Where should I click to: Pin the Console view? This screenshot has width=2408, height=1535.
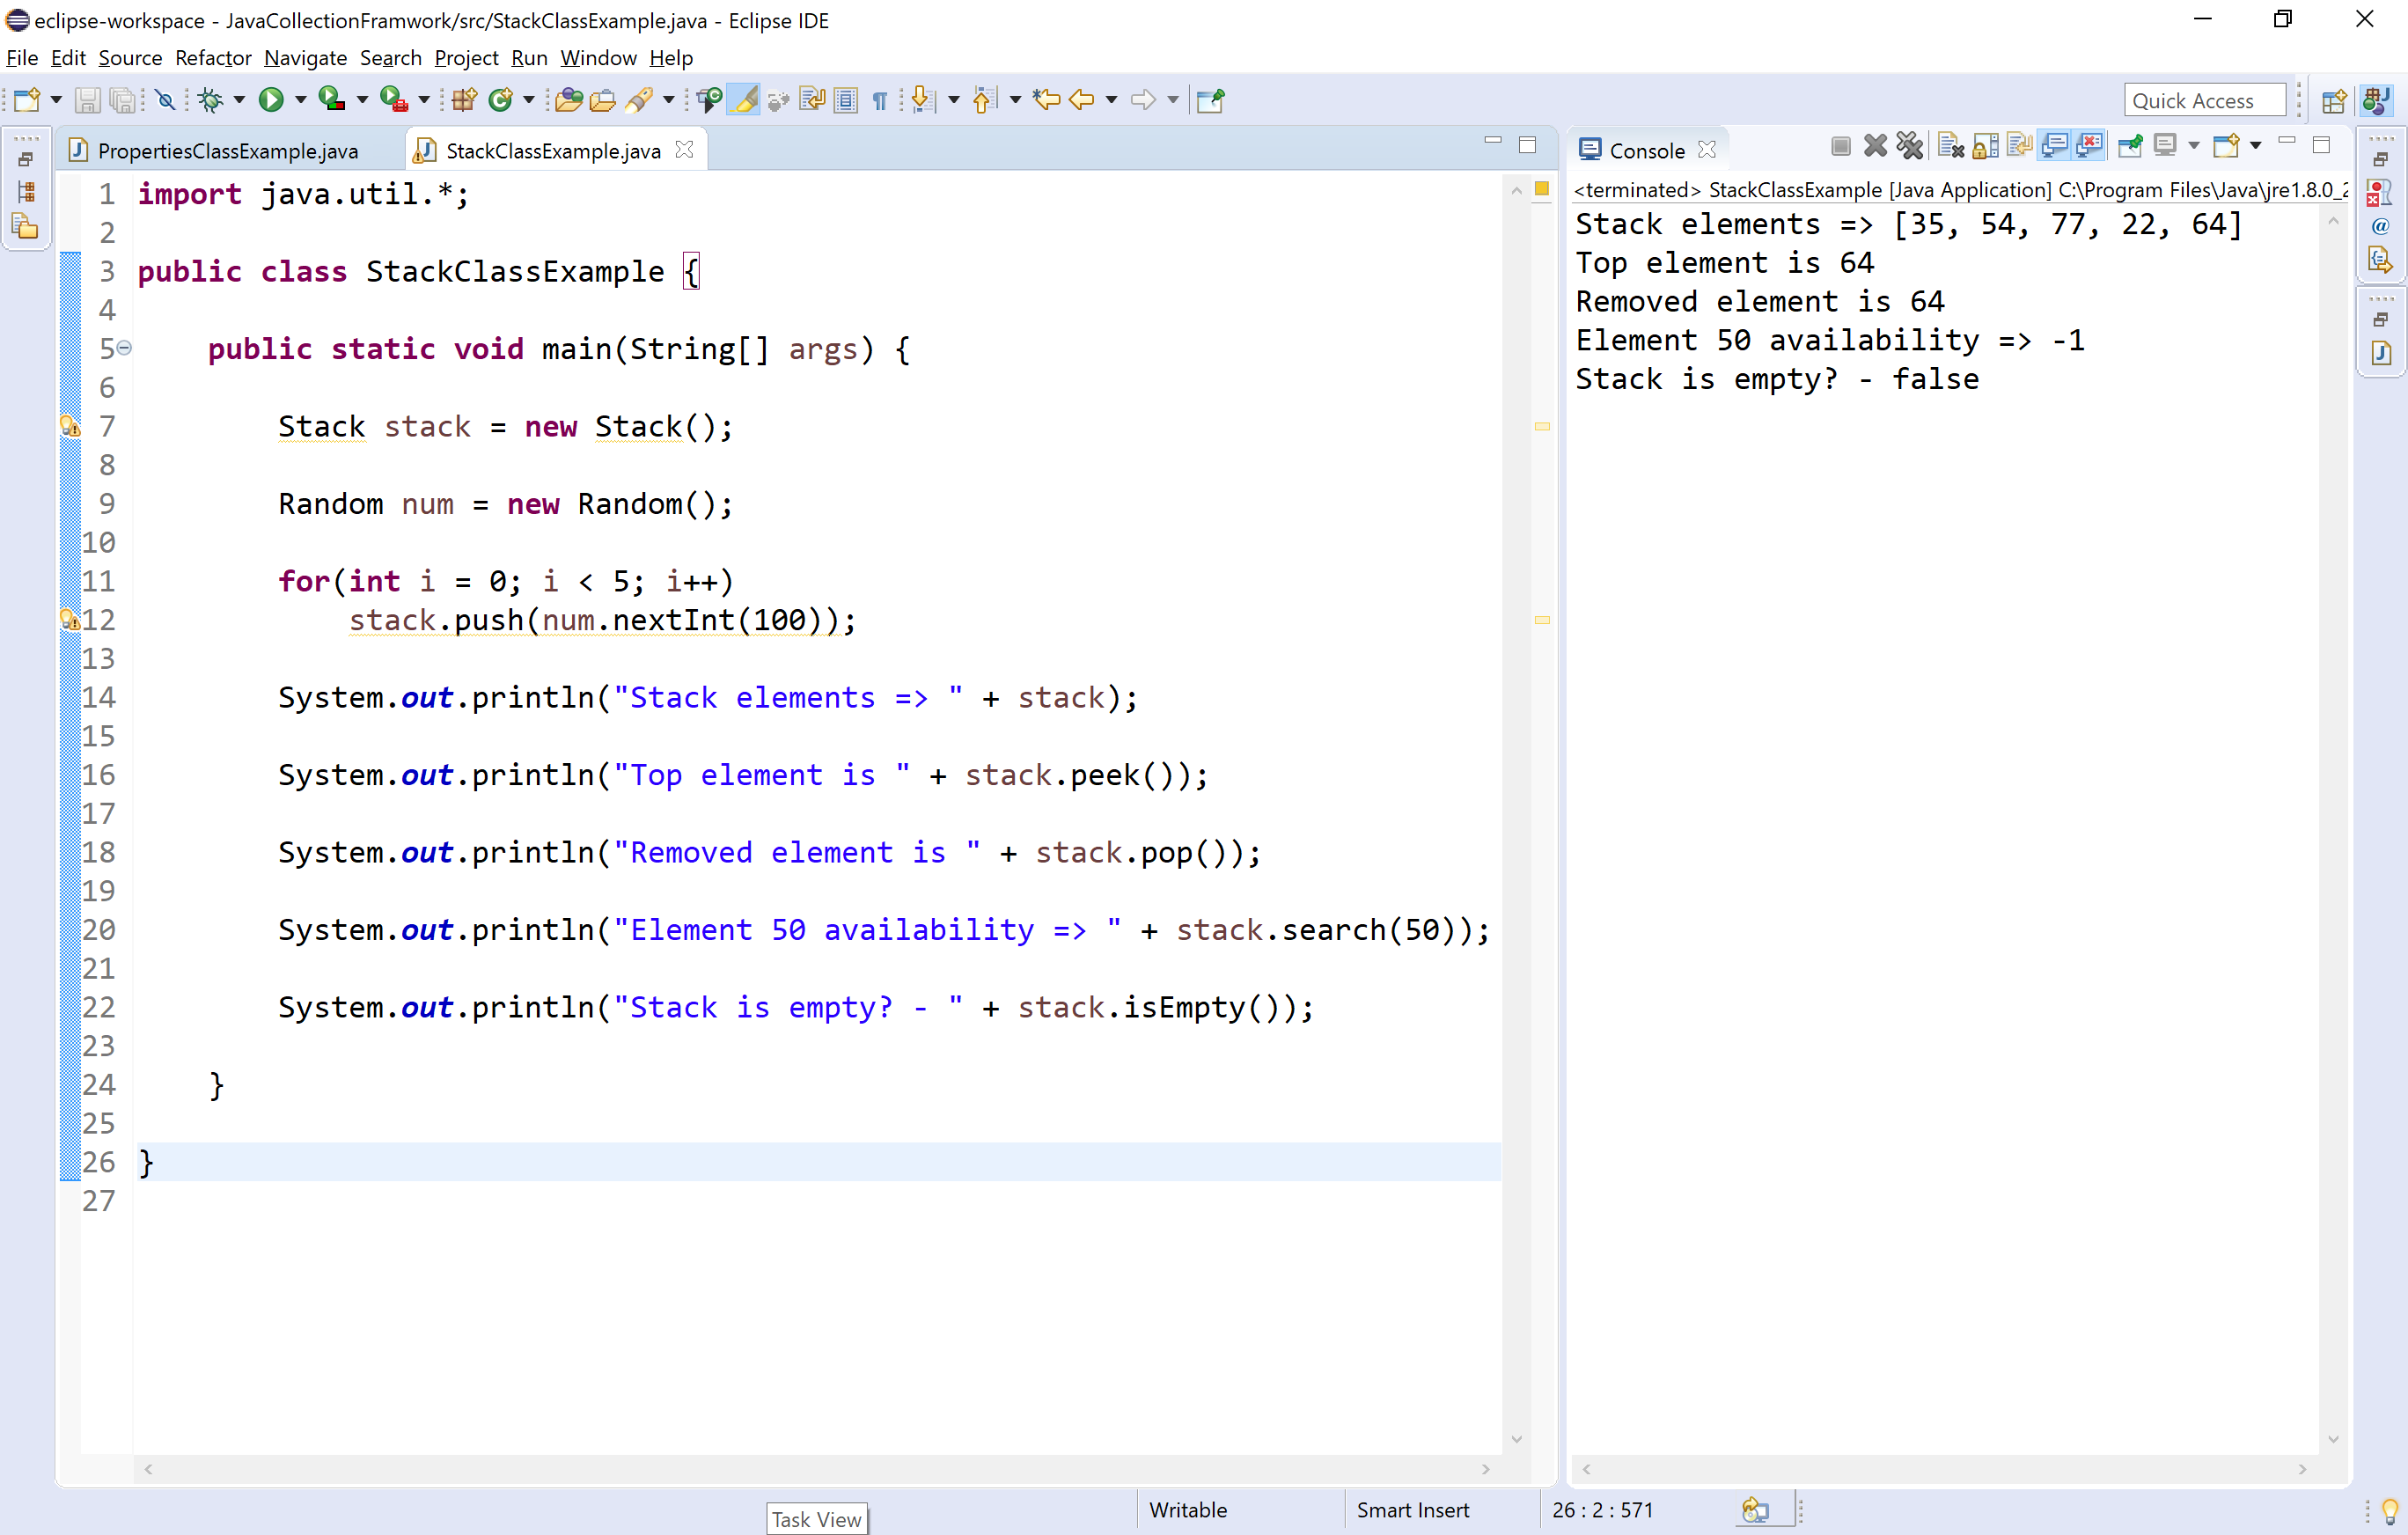coord(2130,147)
